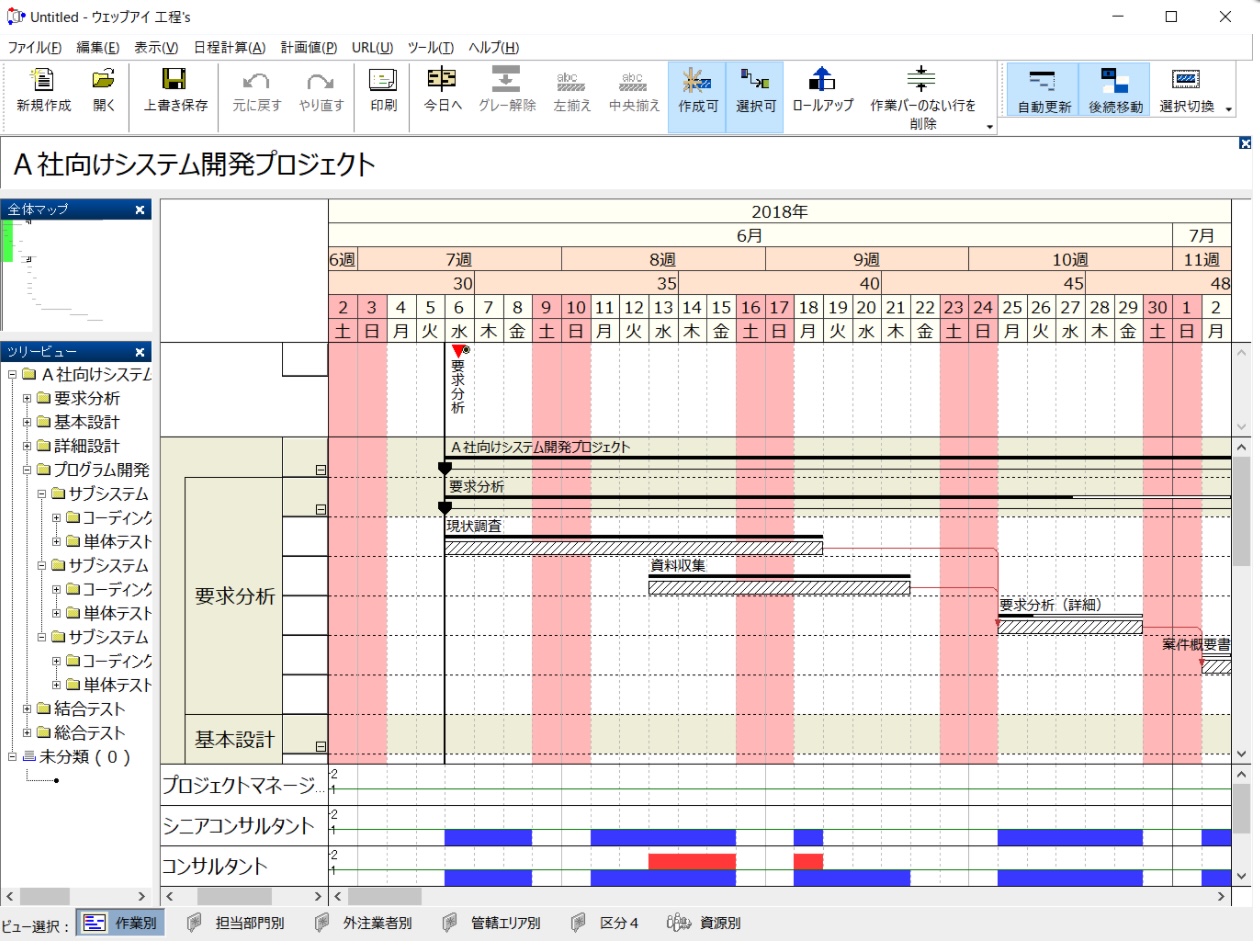The height and width of the screenshot is (947, 1260).
Task: Select the 要求分析 row group header
Action: pos(235,596)
